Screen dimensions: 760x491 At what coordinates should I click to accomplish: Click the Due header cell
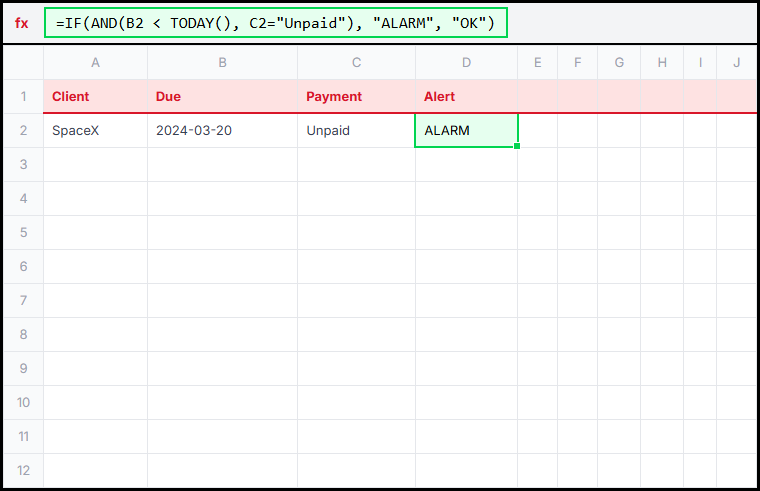222,97
